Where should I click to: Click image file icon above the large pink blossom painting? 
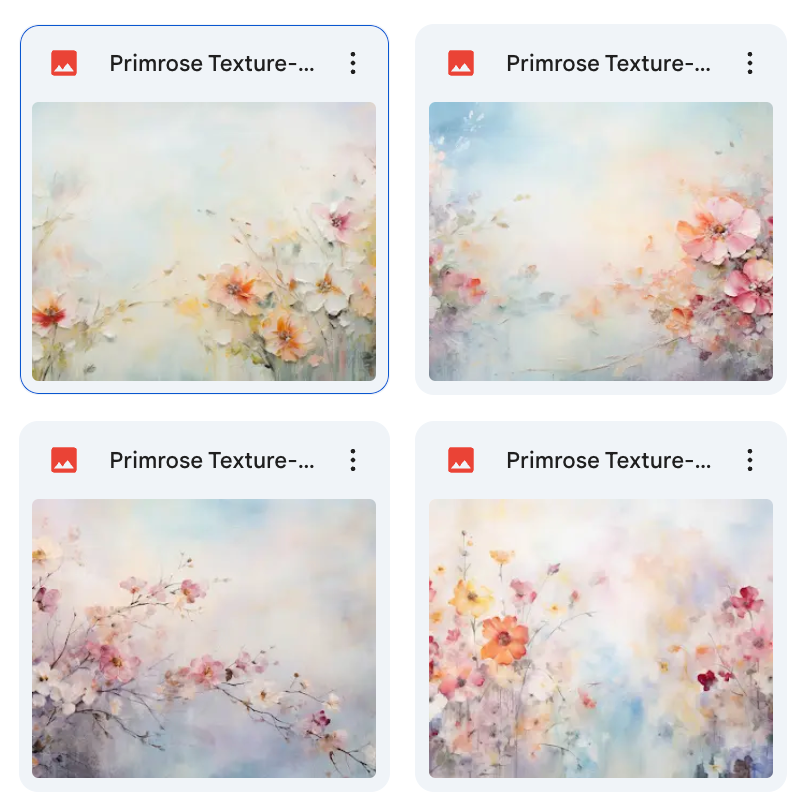click(461, 63)
